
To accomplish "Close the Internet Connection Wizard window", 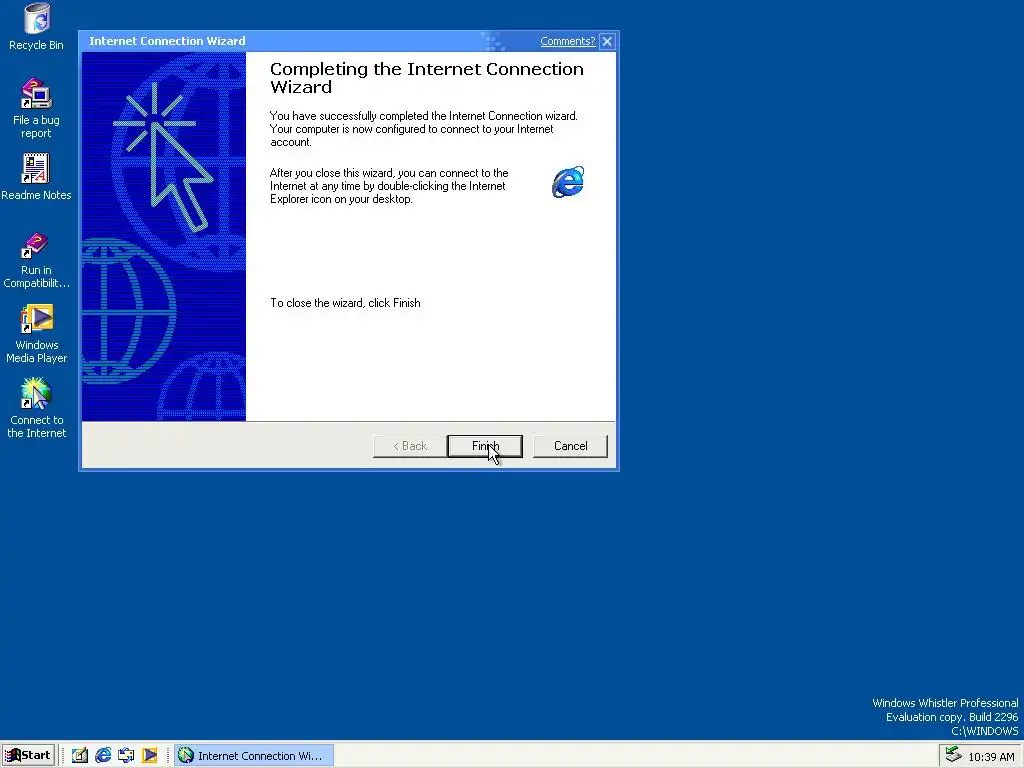I will (607, 41).
